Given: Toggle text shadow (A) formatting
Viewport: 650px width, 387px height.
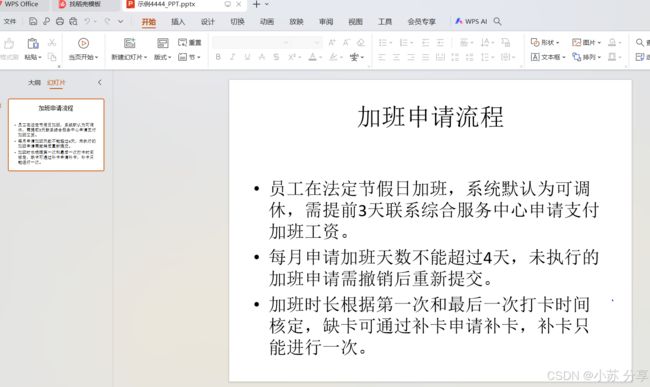Looking at the screenshot, I should tap(262, 57).
